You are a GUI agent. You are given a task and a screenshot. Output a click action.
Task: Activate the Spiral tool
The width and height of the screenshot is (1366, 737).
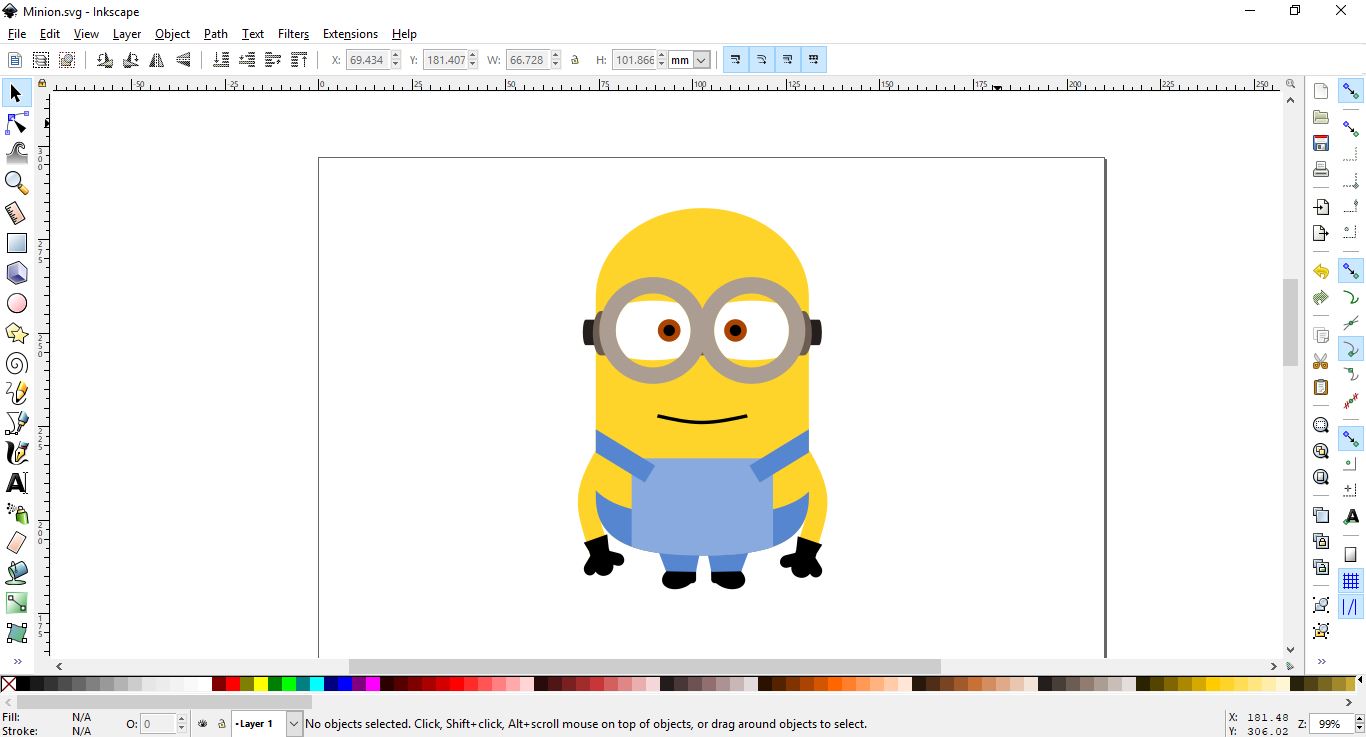17,363
